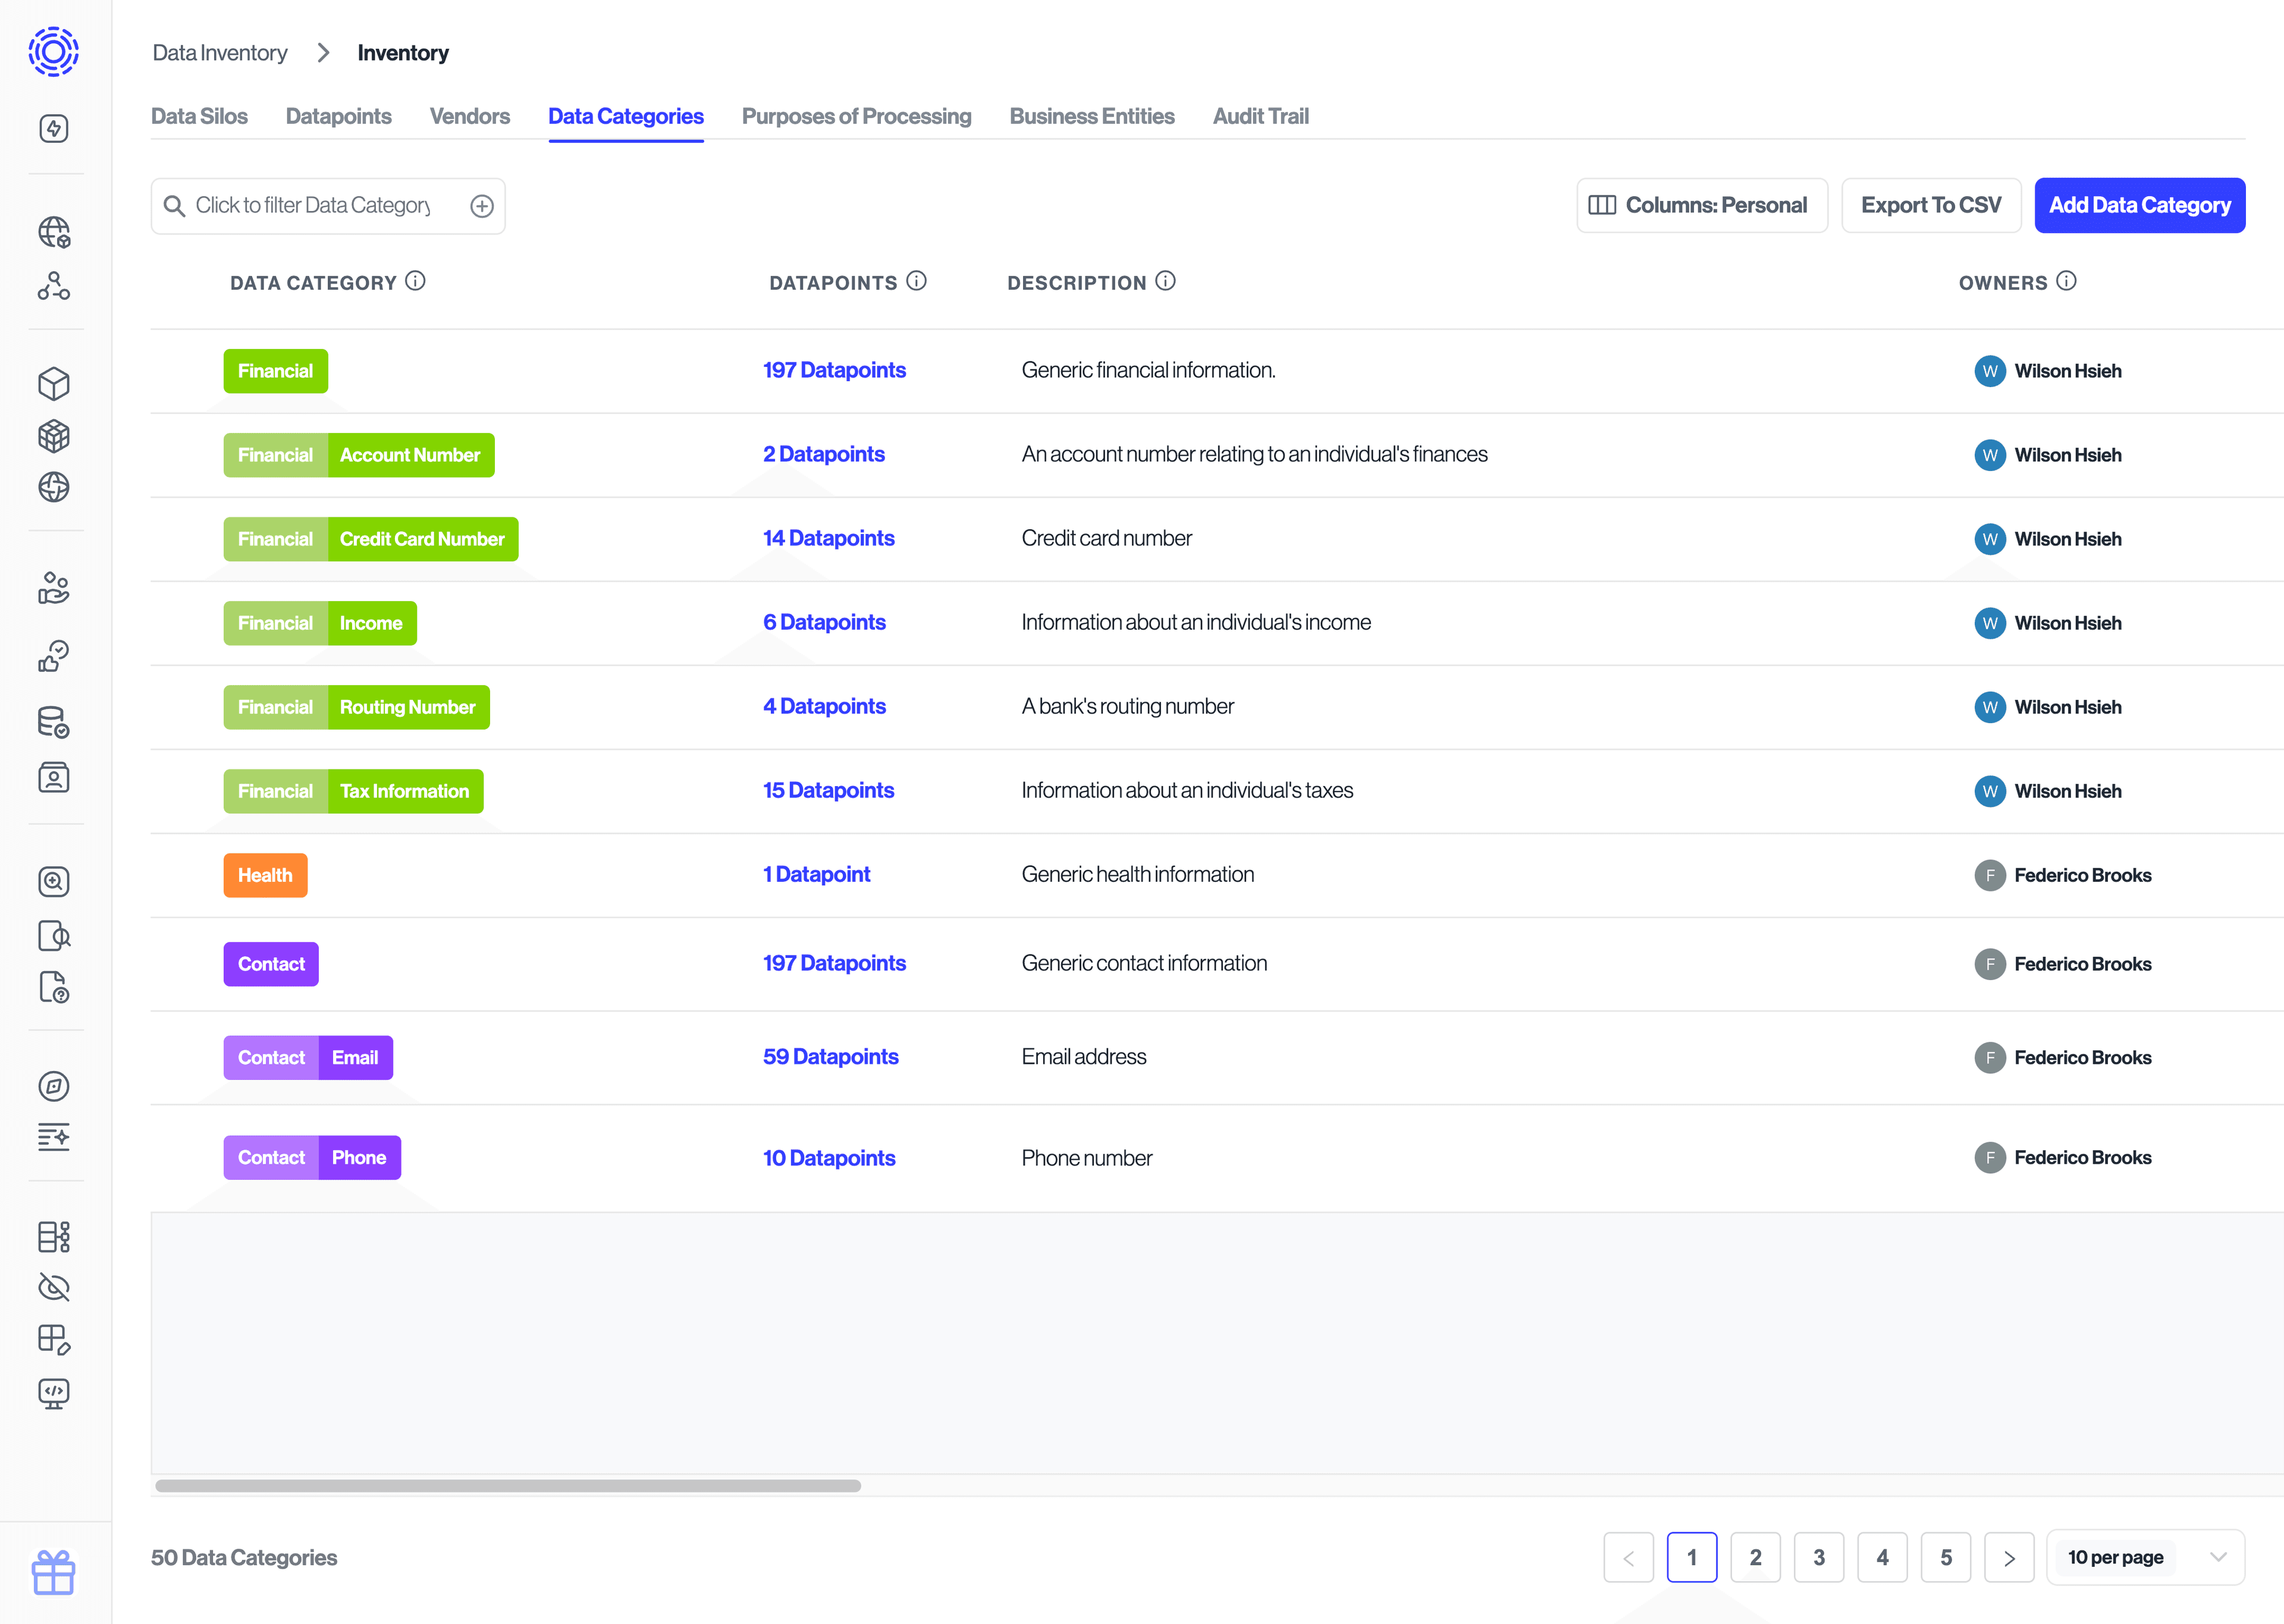
Task: Open the 10 per page dropdown
Action: pyautogui.click(x=2146, y=1557)
